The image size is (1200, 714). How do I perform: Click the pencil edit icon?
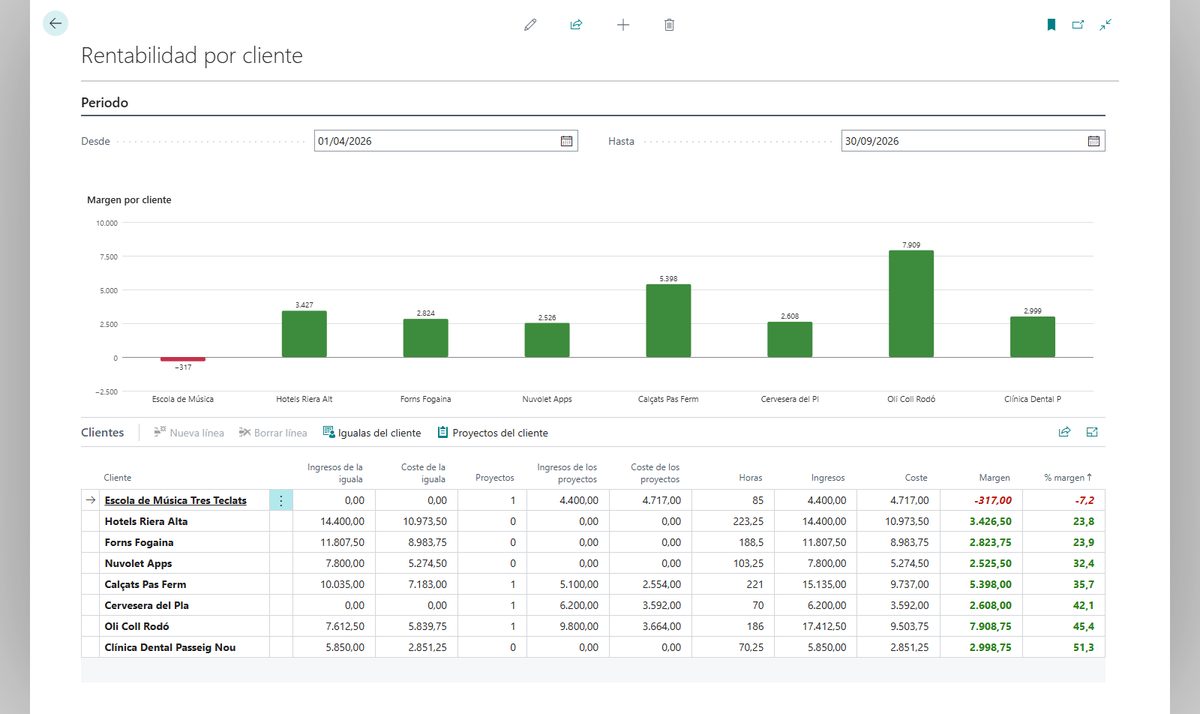click(x=530, y=24)
